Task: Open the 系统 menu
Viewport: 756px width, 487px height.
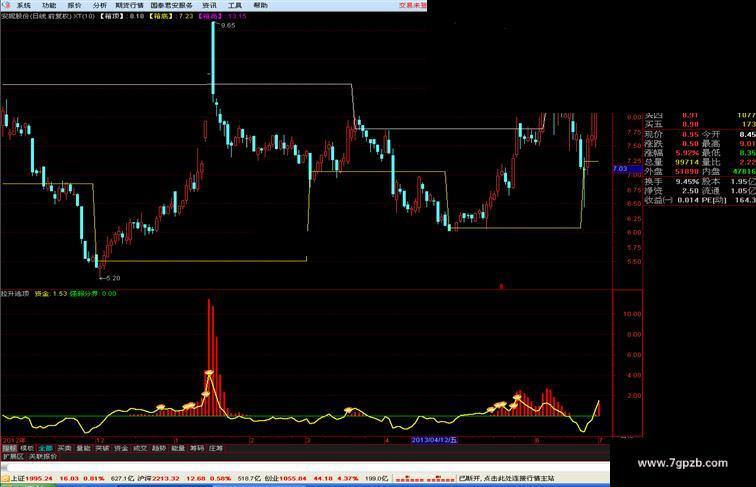Action: tap(24, 5)
